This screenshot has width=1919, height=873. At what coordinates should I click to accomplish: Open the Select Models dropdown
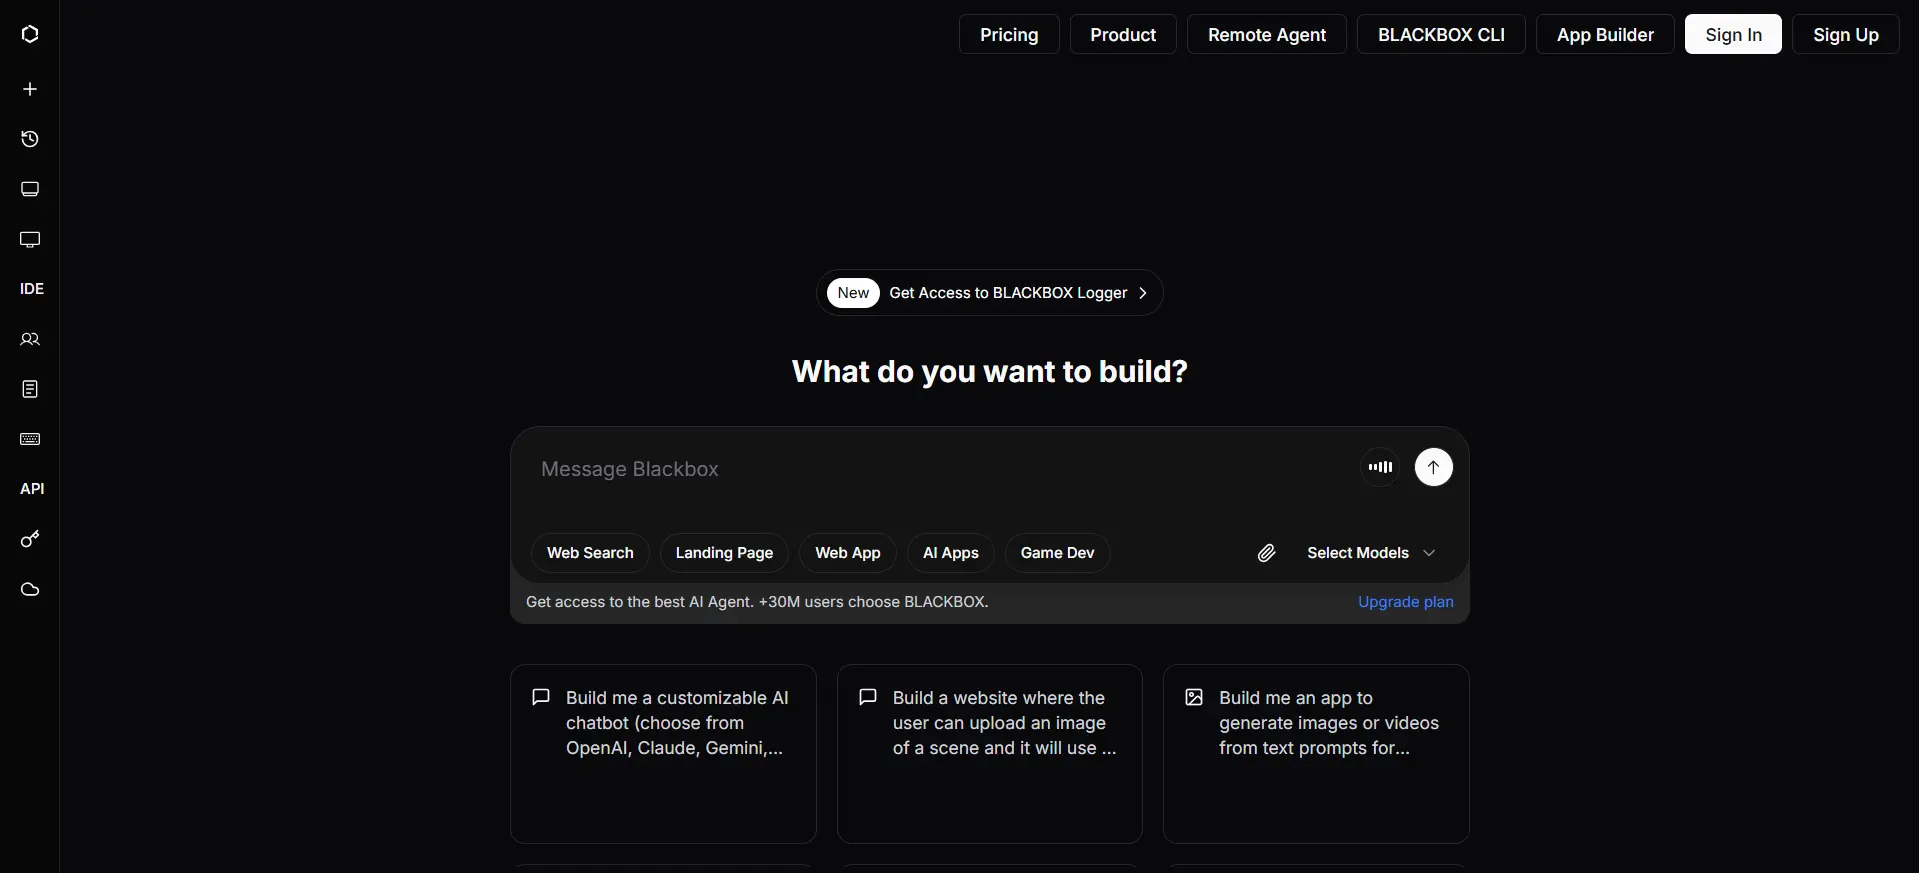(x=1370, y=553)
